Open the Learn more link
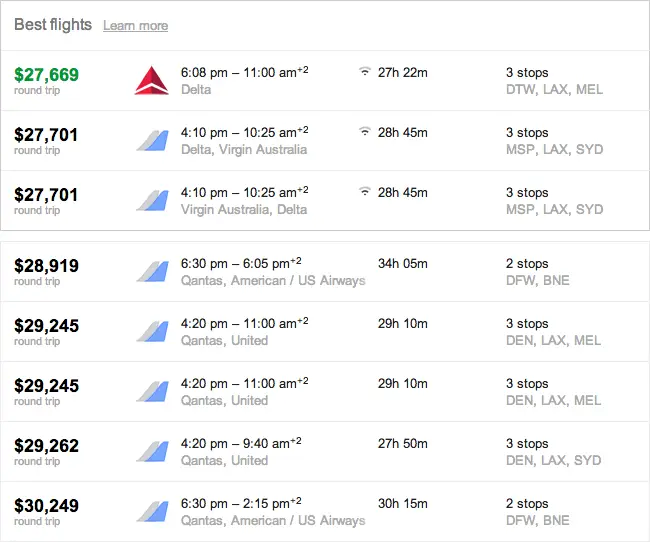 [x=136, y=26]
